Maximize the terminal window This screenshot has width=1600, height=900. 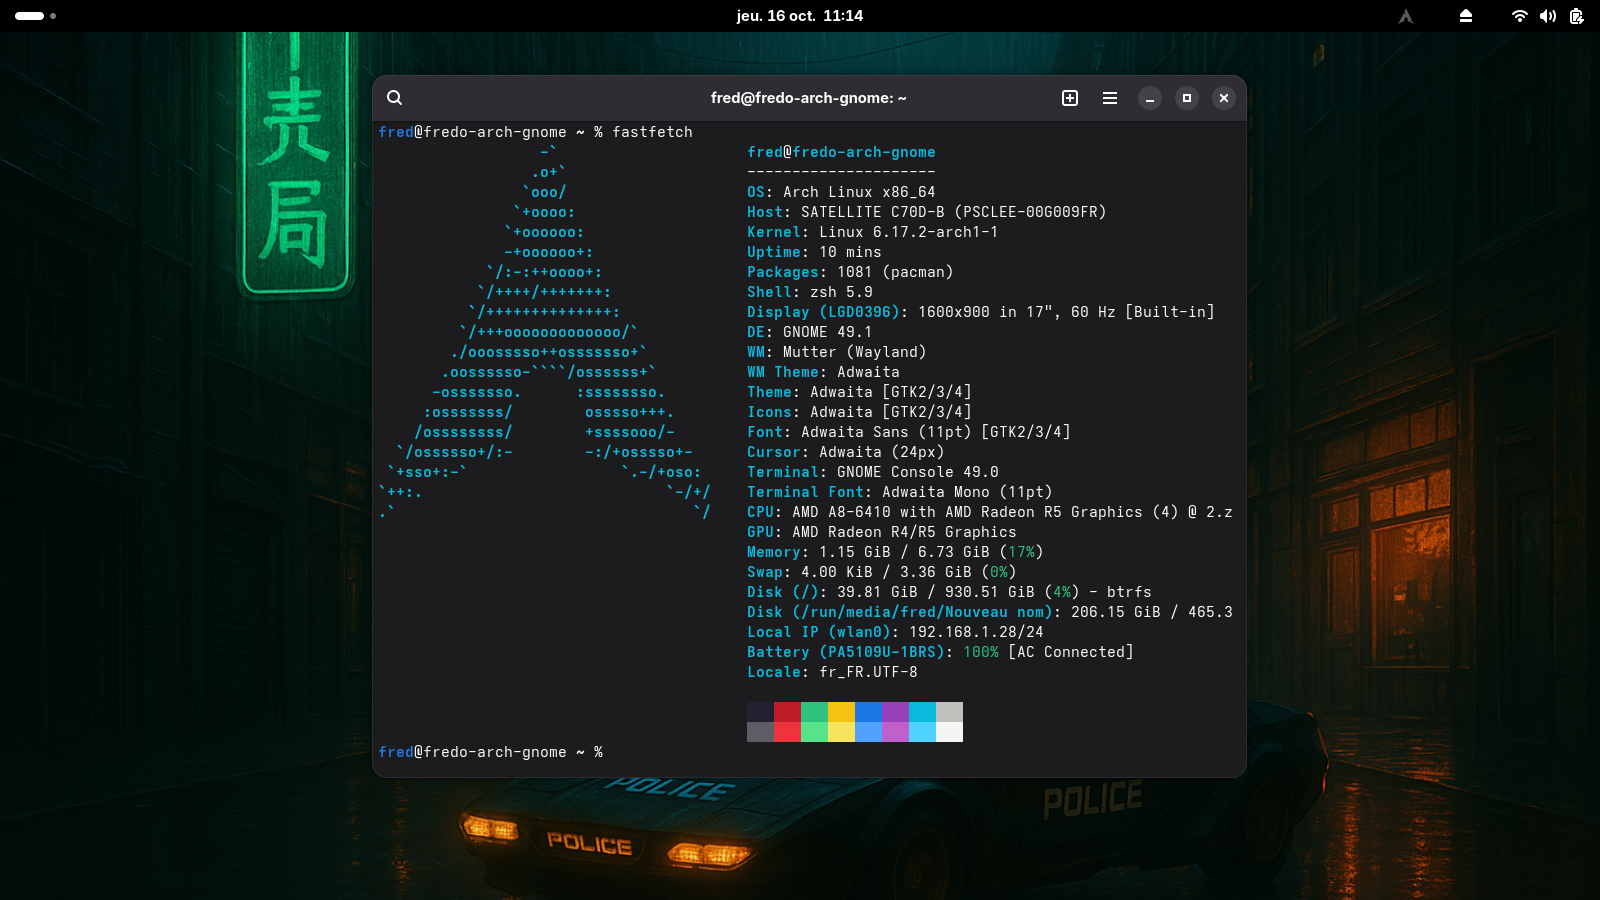coord(1187,98)
